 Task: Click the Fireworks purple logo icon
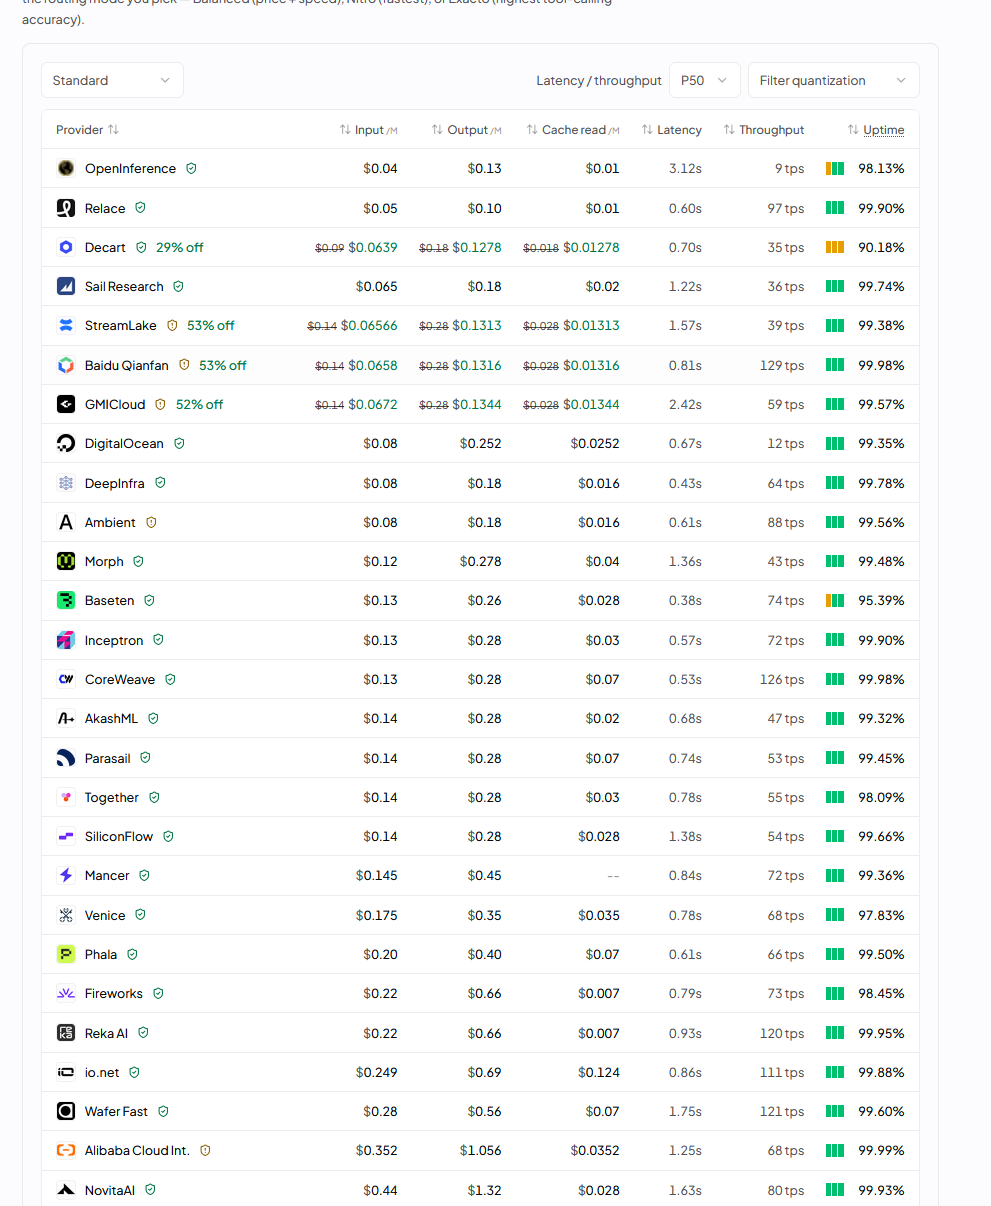pos(66,993)
